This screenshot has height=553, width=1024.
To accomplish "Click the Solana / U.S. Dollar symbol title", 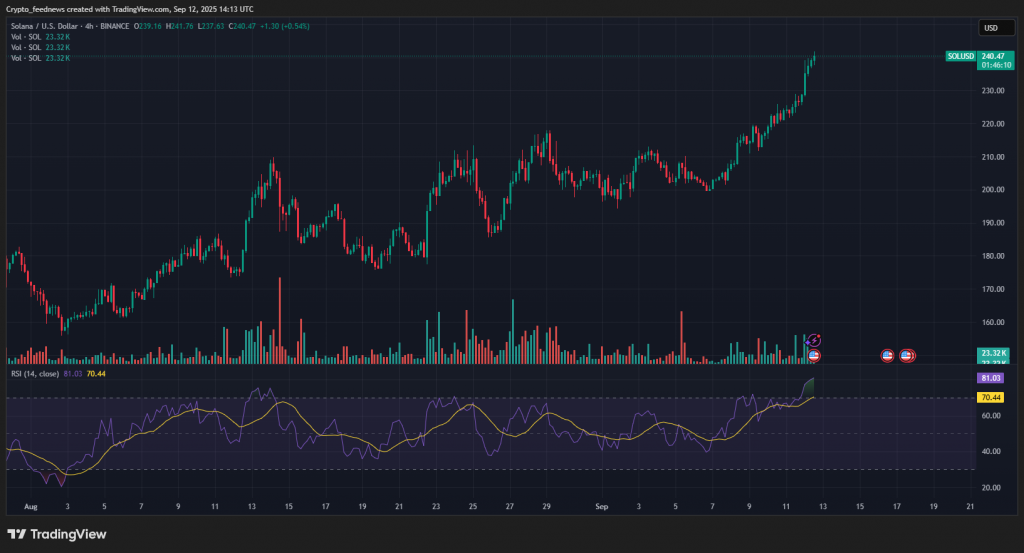I will tap(58, 27).
